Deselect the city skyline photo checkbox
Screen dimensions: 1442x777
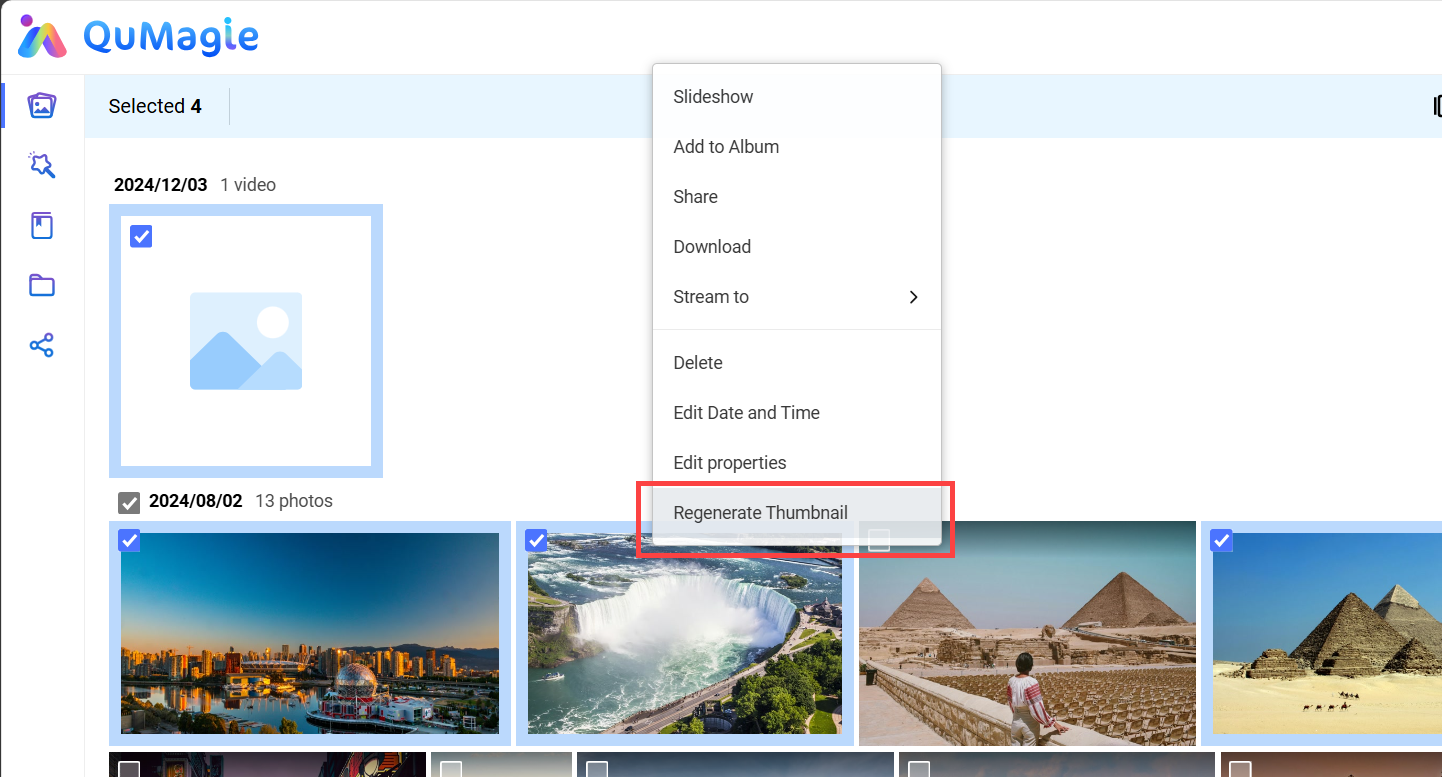129,541
